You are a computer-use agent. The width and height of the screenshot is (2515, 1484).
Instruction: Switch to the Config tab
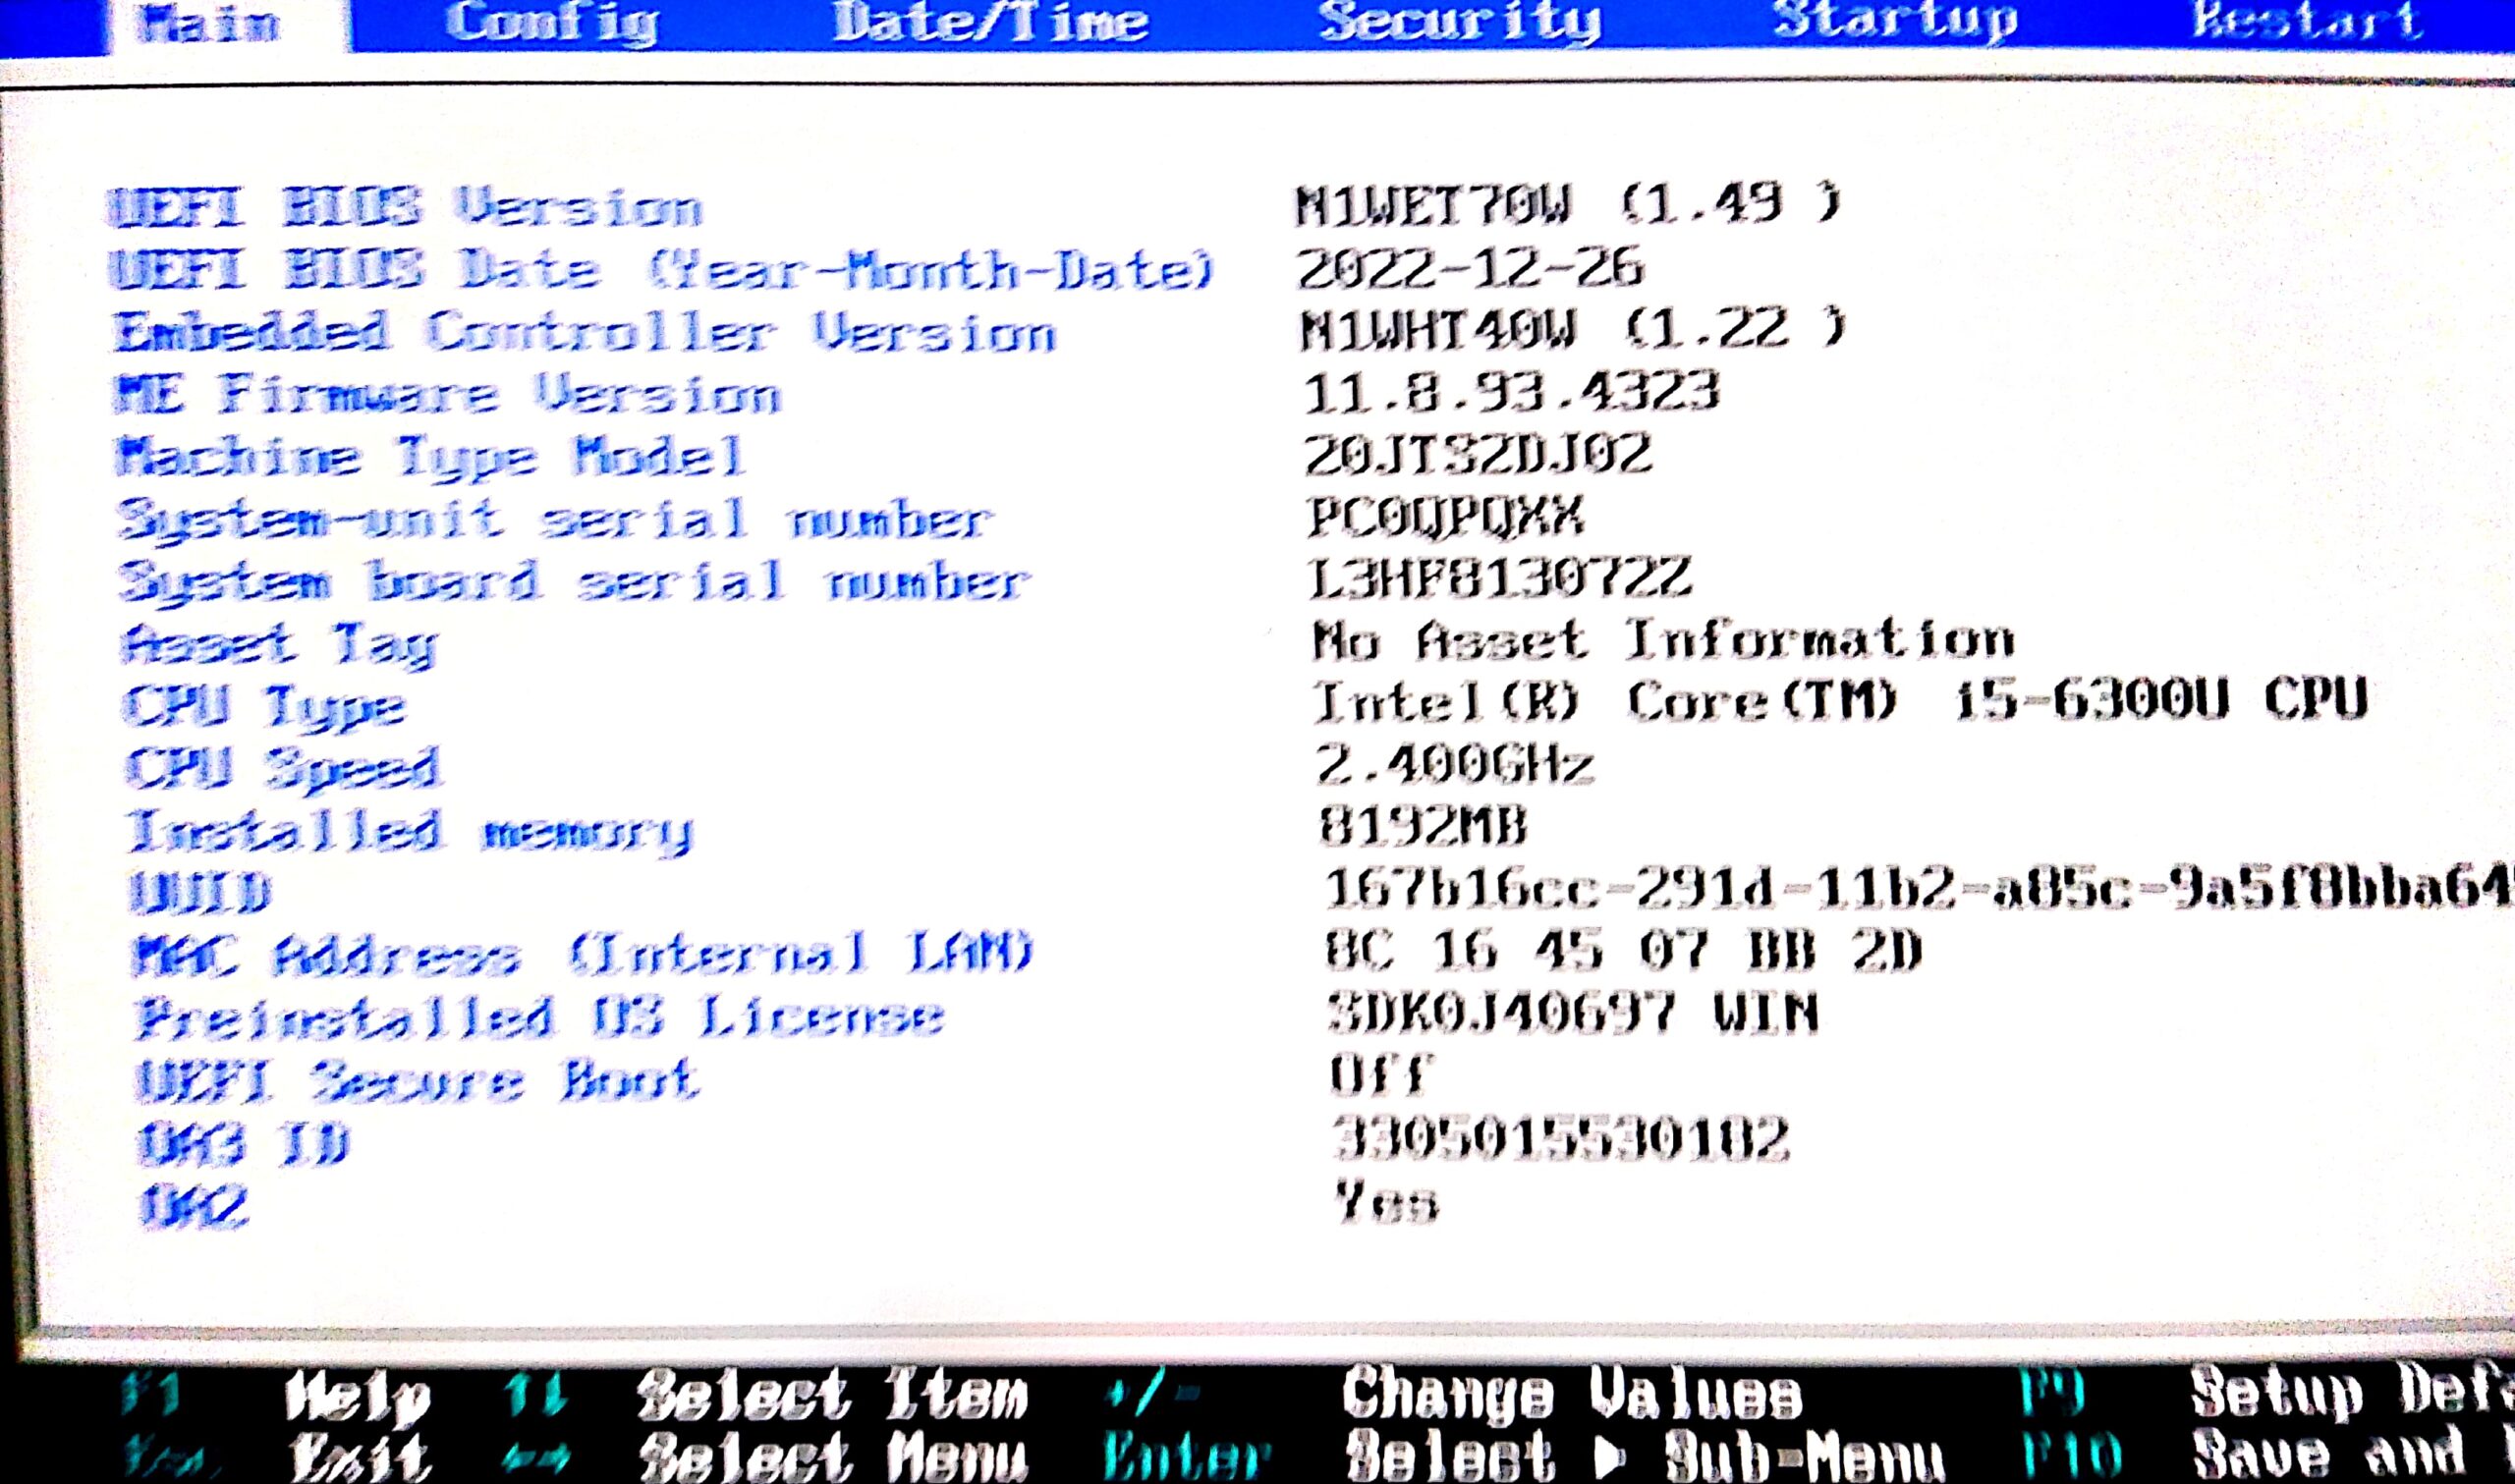pos(551,24)
